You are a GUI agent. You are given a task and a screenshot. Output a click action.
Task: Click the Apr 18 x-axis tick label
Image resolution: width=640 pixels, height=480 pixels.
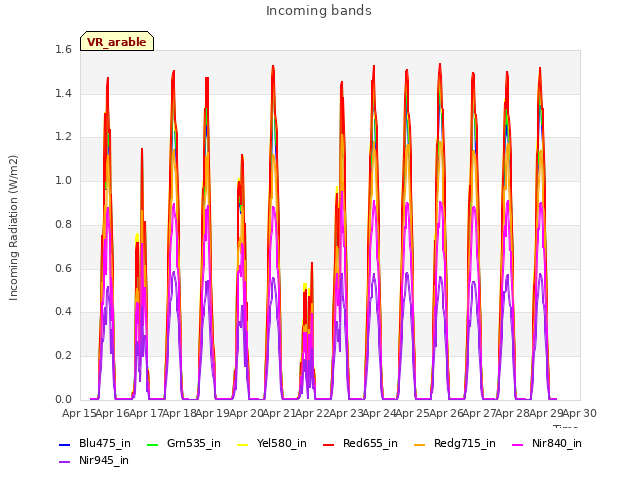pos(179,413)
